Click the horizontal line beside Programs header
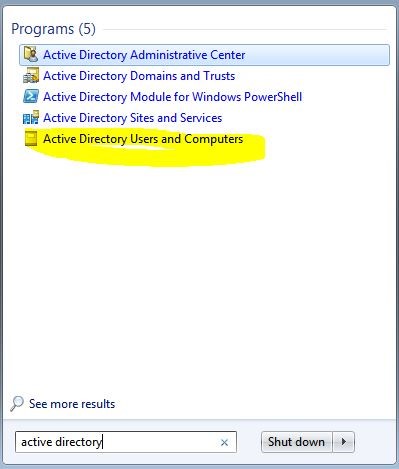Viewport: 399px width, 469px height. [246, 29]
